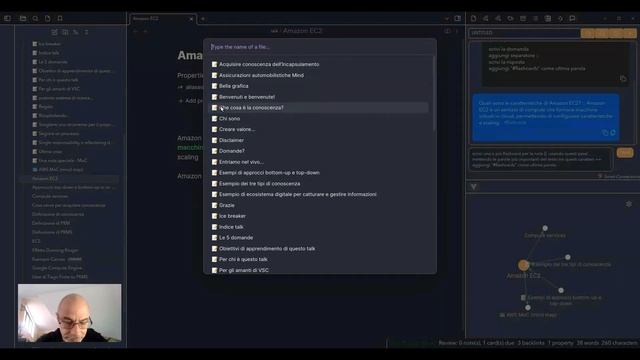Open the file explorer folder icon
640x360 pixels.
tap(23, 18)
